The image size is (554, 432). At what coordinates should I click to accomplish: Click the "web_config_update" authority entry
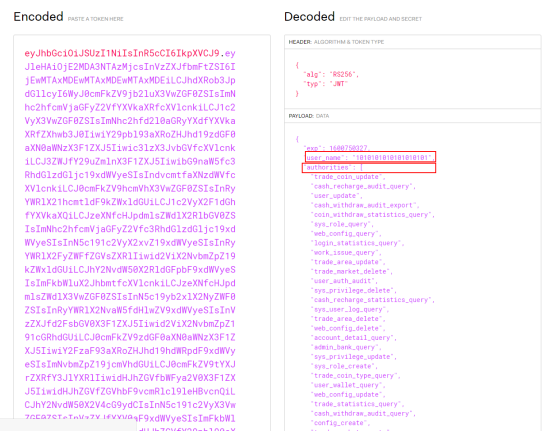(x=348, y=395)
